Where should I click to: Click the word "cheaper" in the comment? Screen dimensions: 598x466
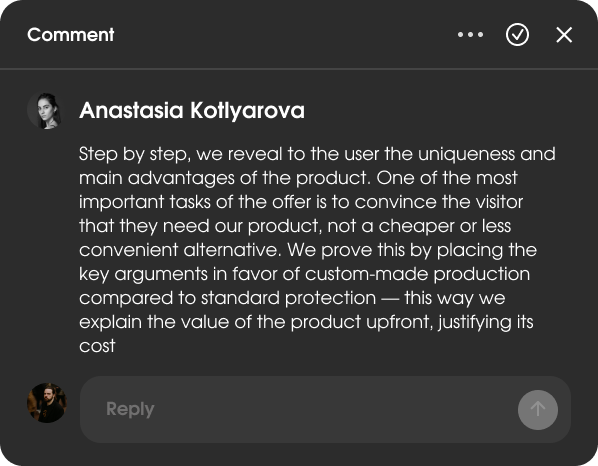(x=416, y=226)
